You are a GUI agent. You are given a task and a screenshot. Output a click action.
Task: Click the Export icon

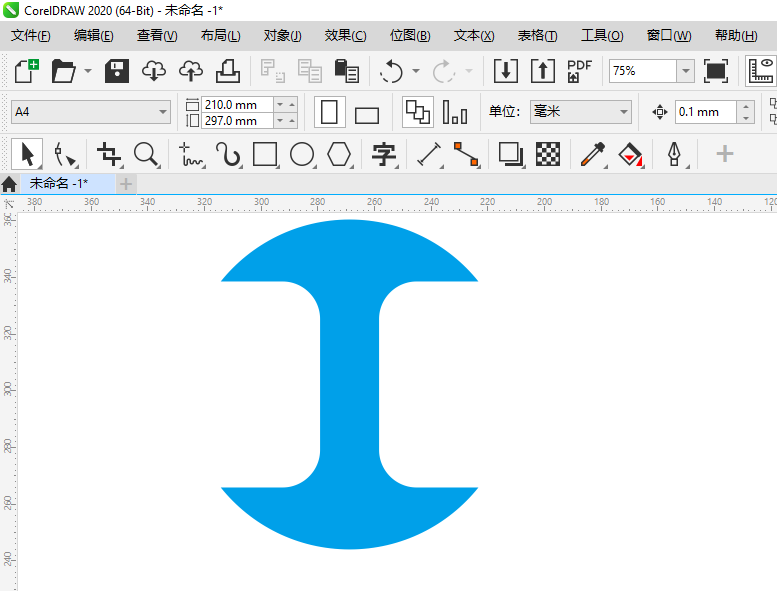point(543,71)
